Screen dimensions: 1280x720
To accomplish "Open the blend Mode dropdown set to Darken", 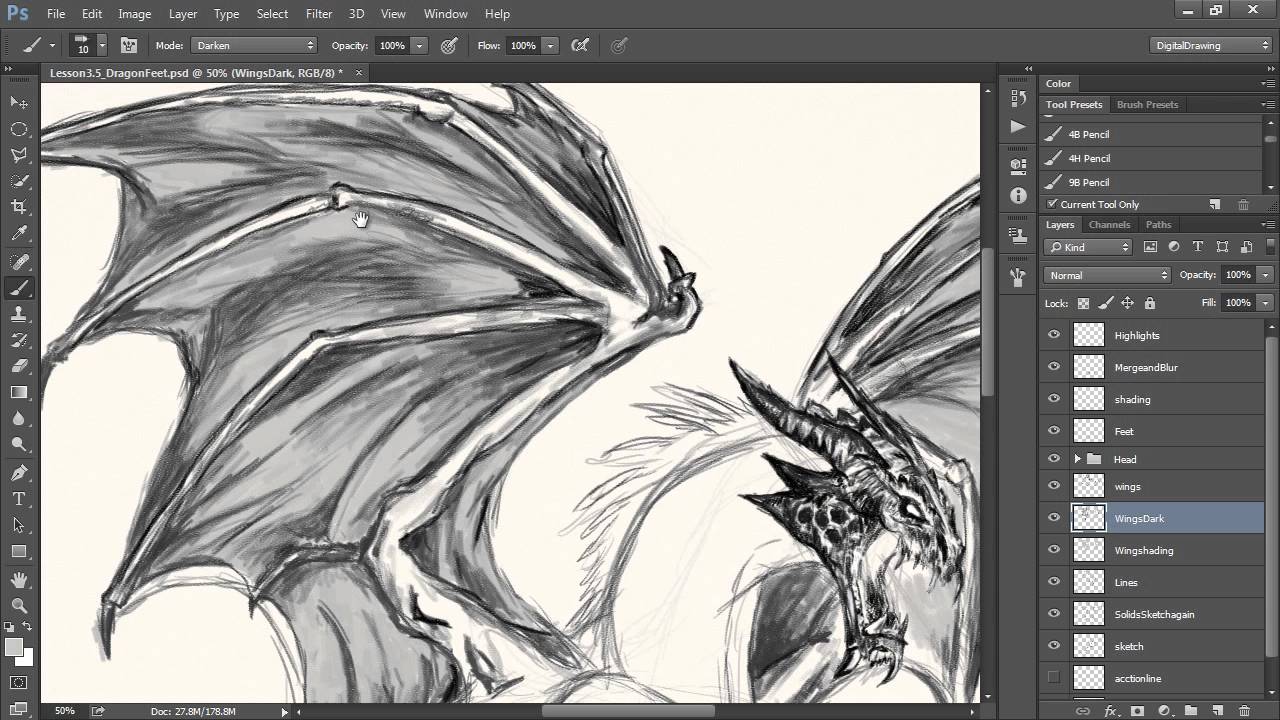I will click(253, 45).
